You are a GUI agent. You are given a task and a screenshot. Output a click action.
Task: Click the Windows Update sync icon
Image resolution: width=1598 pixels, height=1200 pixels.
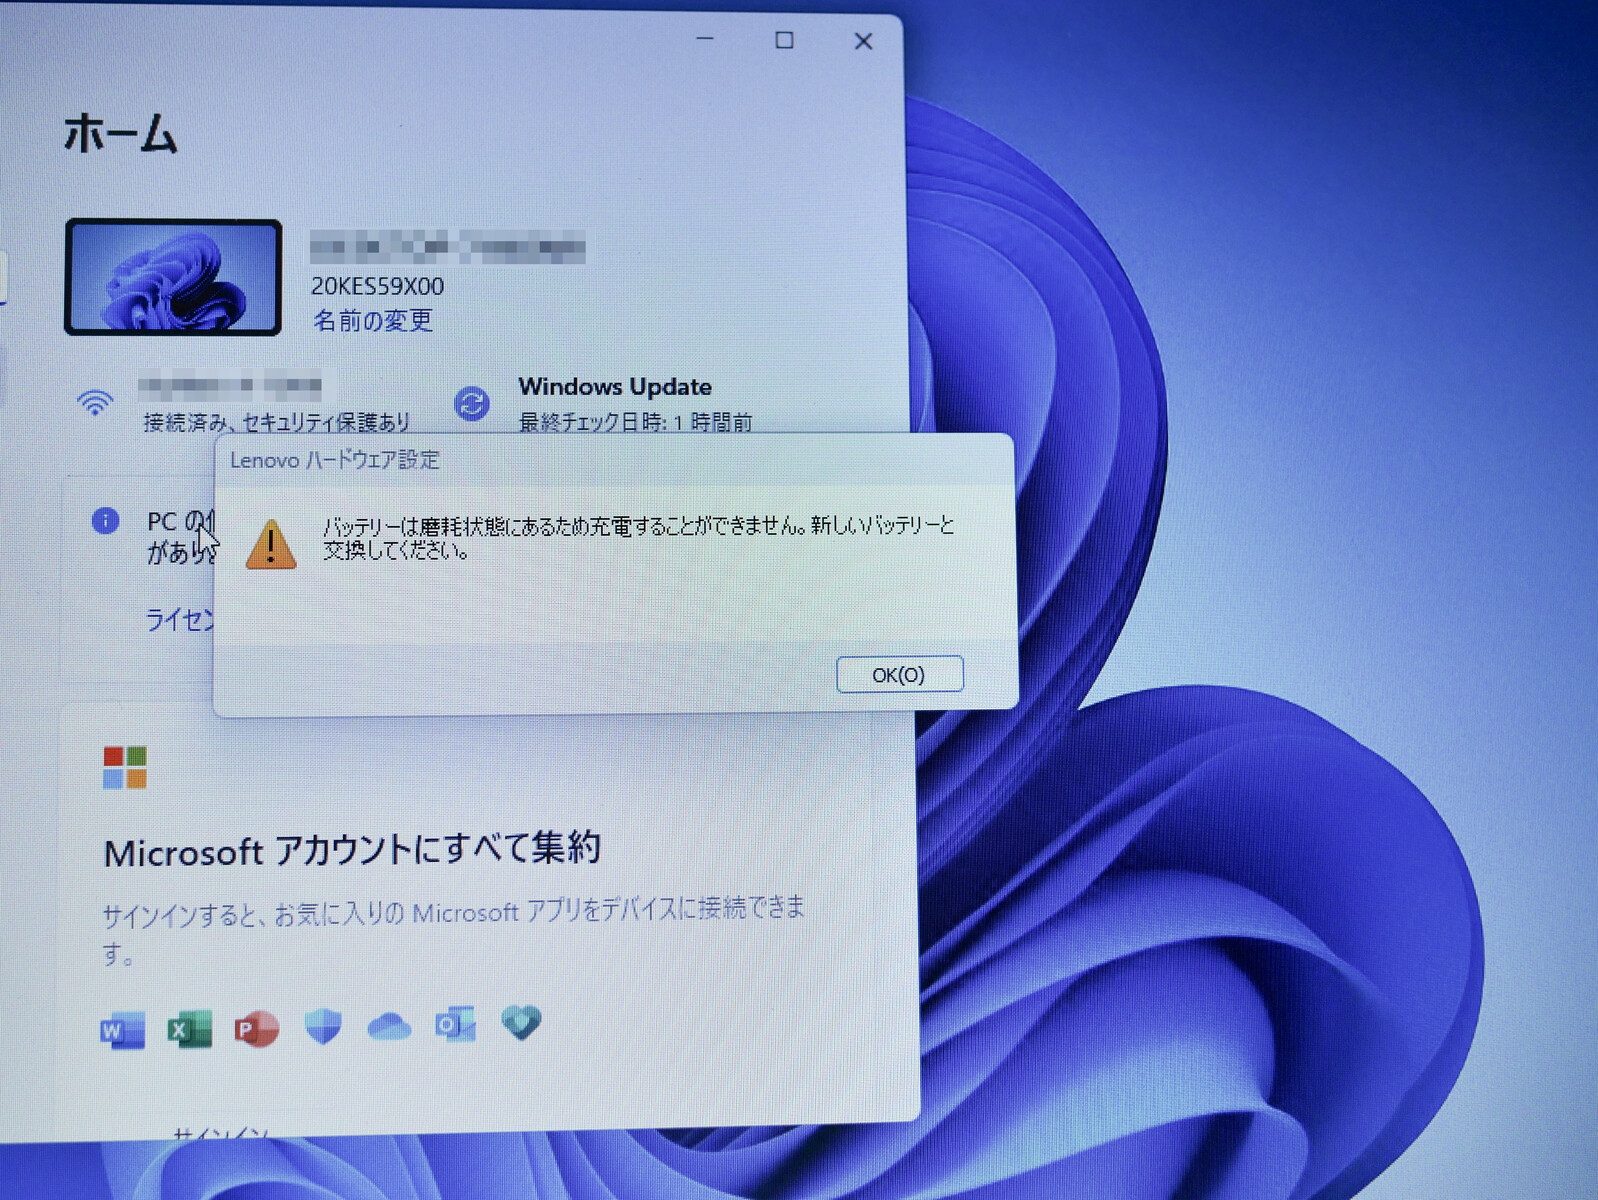472,404
